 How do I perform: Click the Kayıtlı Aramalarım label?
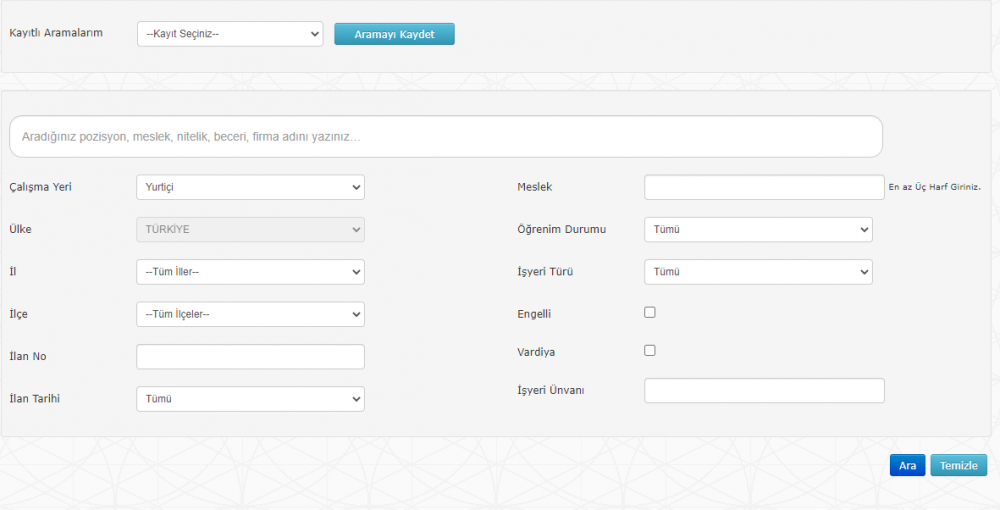tap(55, 34)
